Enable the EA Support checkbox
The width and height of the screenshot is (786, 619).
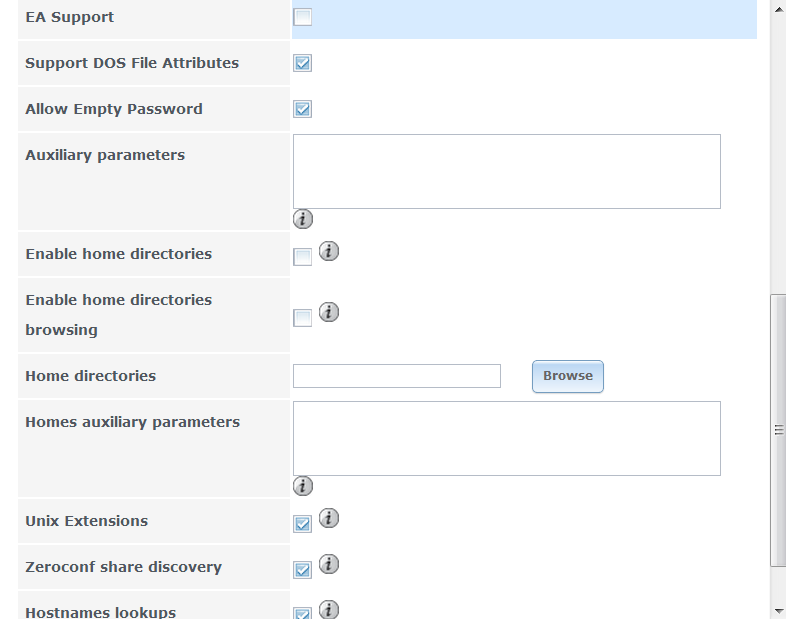click(x=303, y=17)
